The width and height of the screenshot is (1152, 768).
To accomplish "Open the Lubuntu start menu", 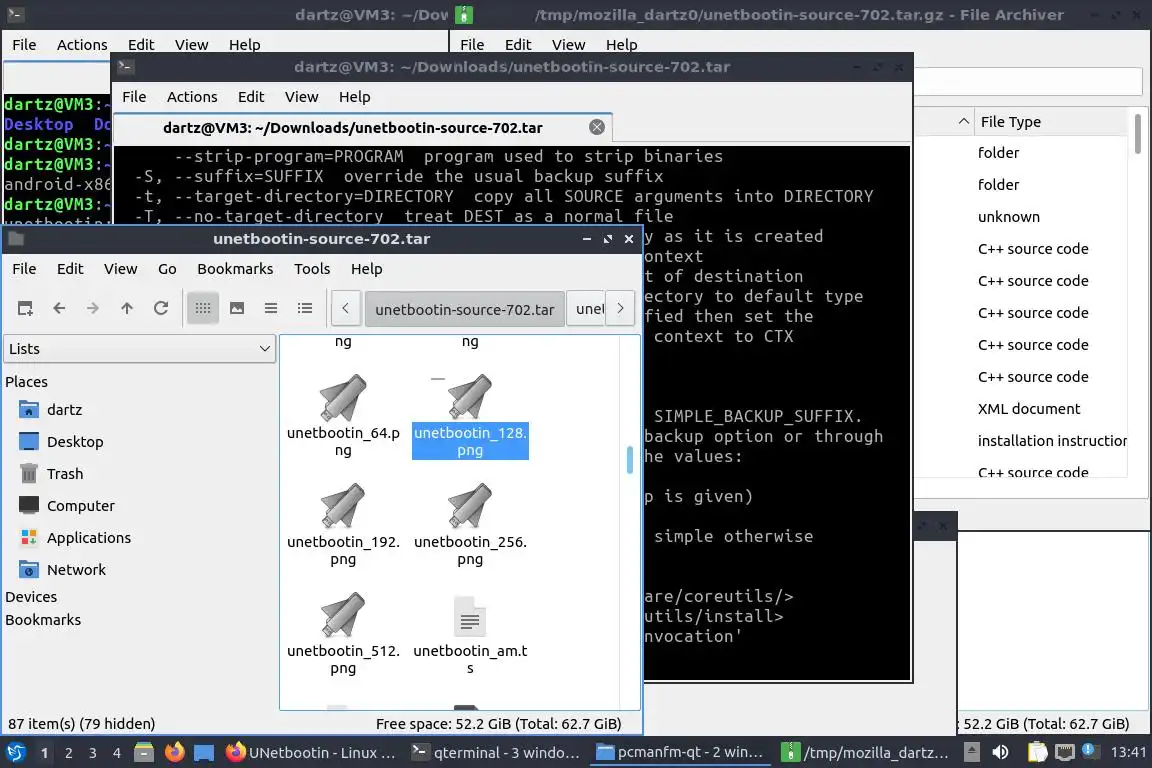I will [15, 753].
